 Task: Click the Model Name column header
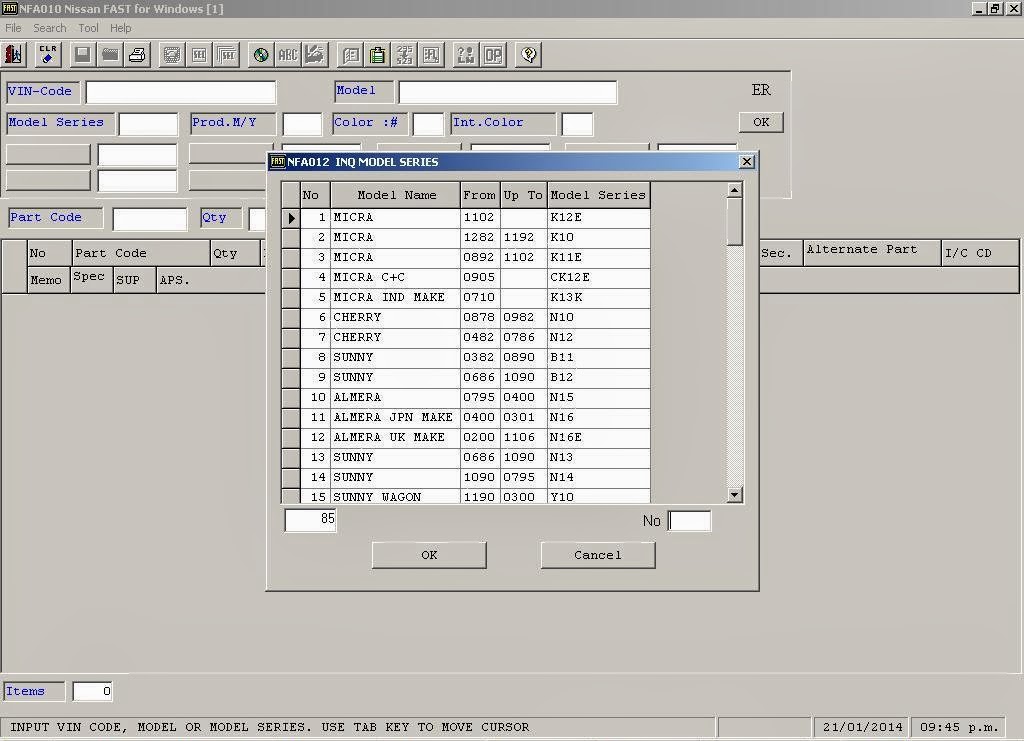396,195
